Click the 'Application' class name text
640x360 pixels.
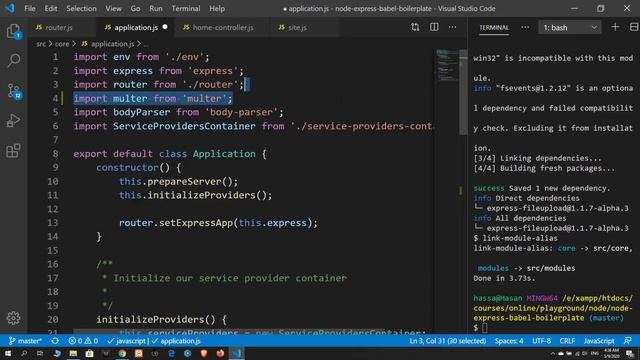[x=224, y=154]
